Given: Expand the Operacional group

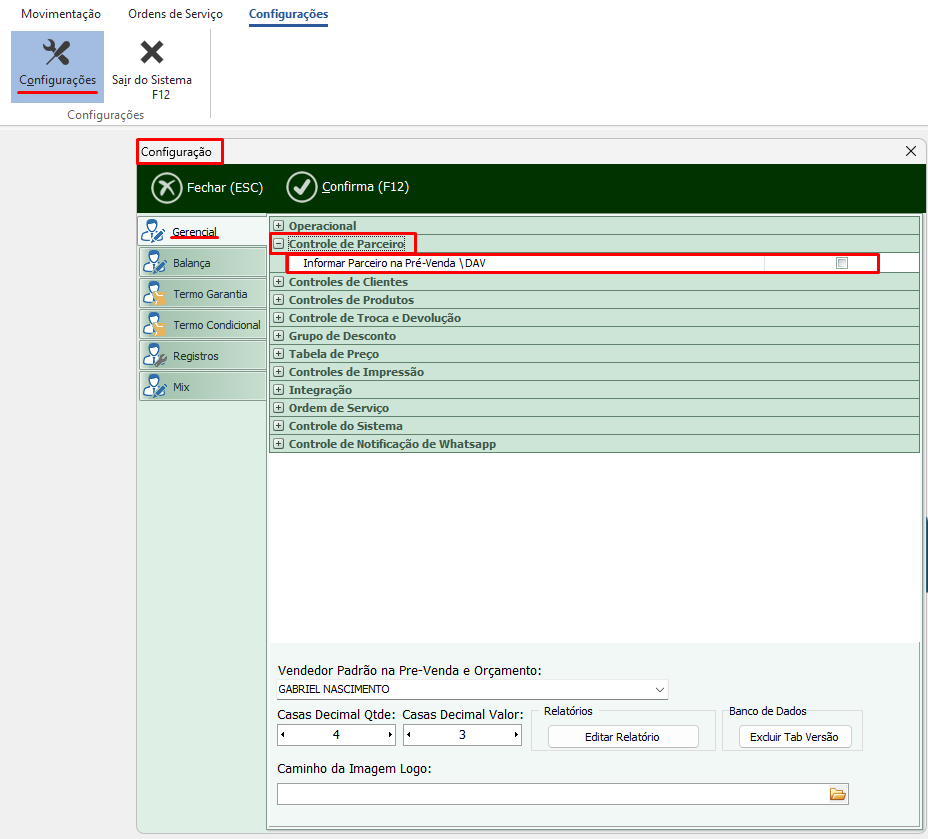Looking at the screenshot, I should pyautogui.click(x=279, y=226).
